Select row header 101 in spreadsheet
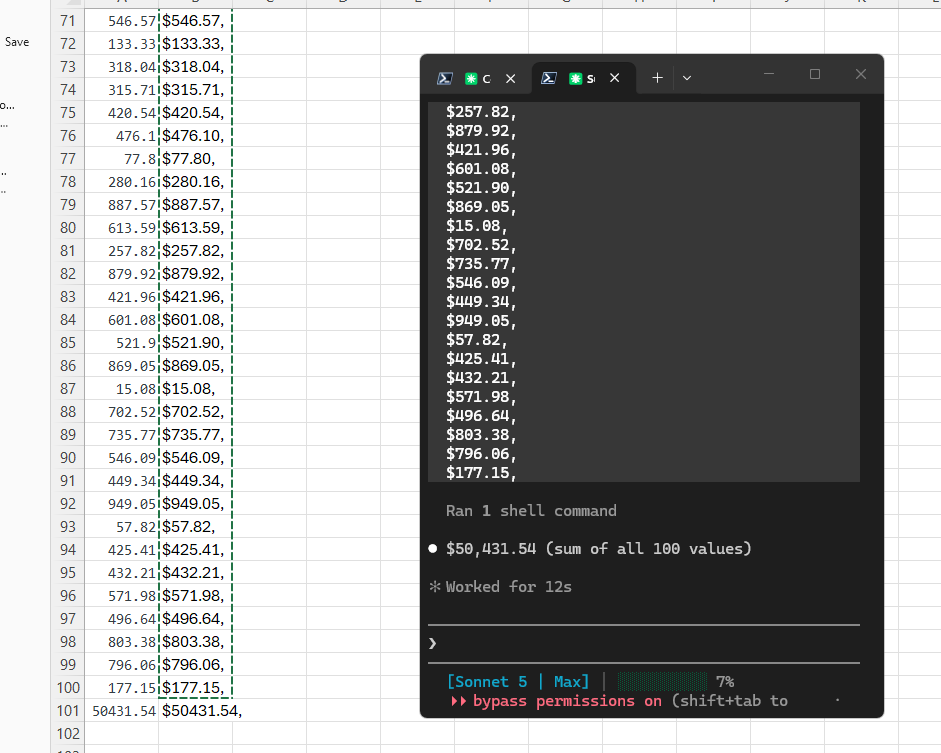 67,711
